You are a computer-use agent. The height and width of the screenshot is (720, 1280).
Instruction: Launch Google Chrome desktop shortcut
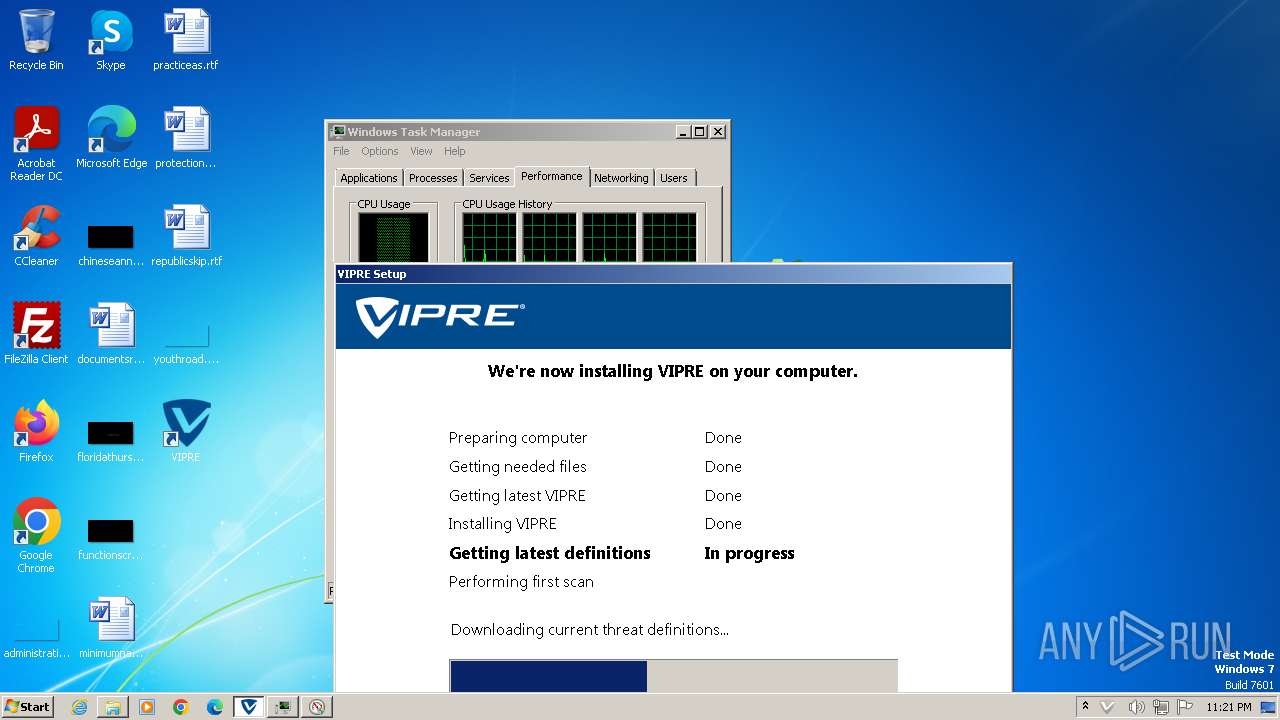pyautogui.click(x=36, y=535)
